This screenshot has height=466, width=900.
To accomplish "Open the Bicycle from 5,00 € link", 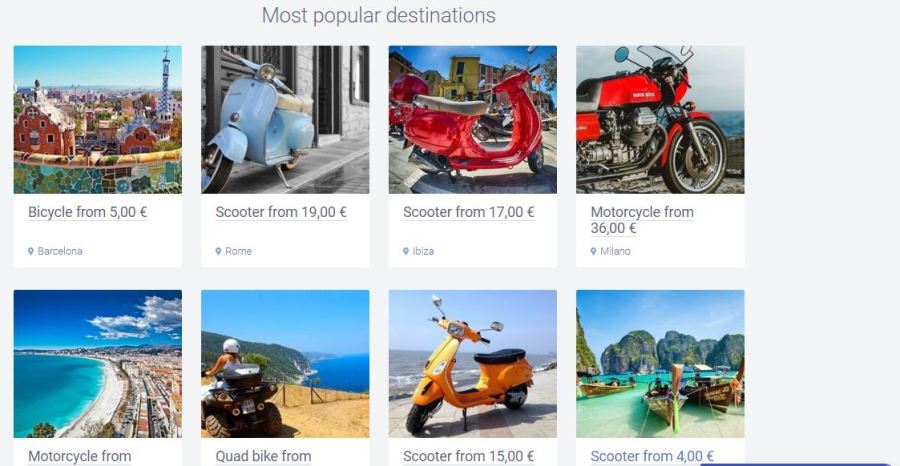I will tap(88, 212).
